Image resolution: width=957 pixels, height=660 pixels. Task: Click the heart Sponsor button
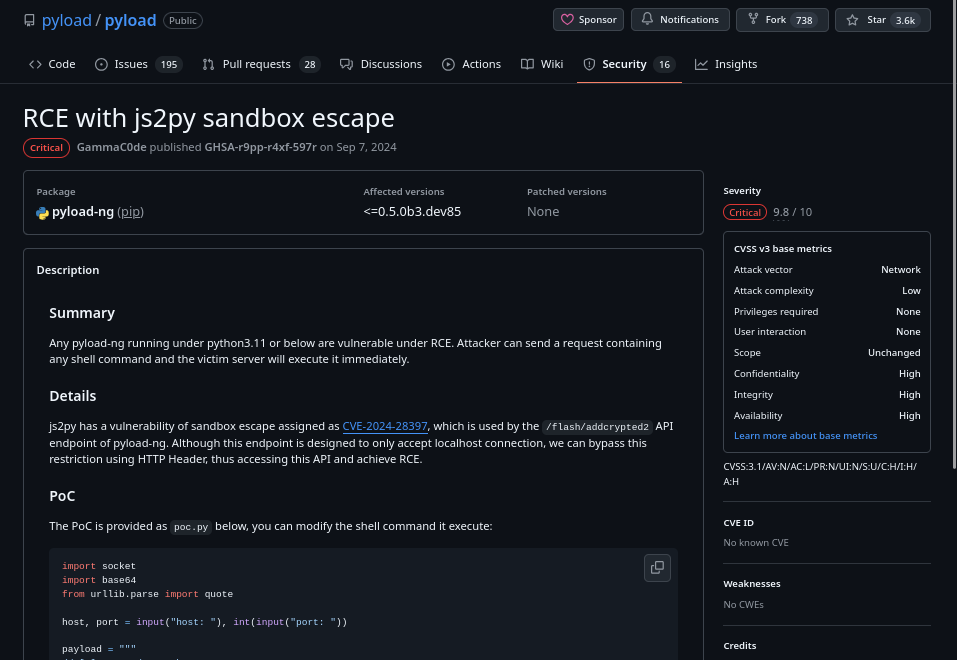point(588,19)
